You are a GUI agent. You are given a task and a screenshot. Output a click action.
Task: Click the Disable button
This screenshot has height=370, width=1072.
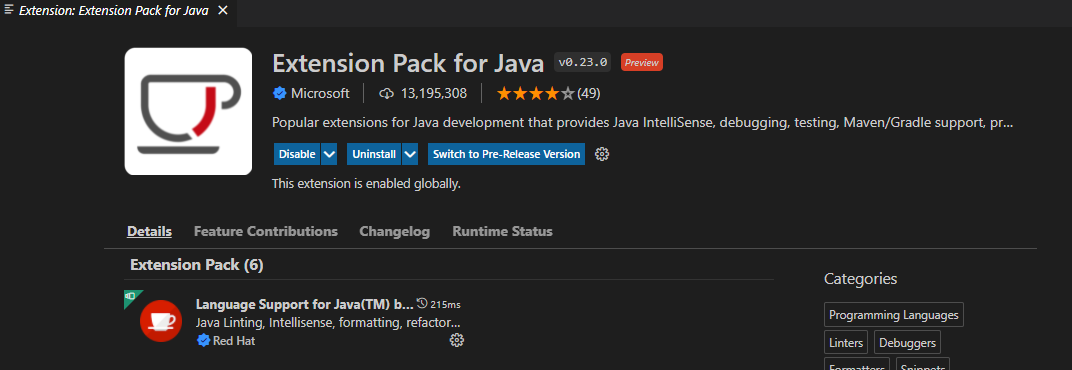pos(297,154)
